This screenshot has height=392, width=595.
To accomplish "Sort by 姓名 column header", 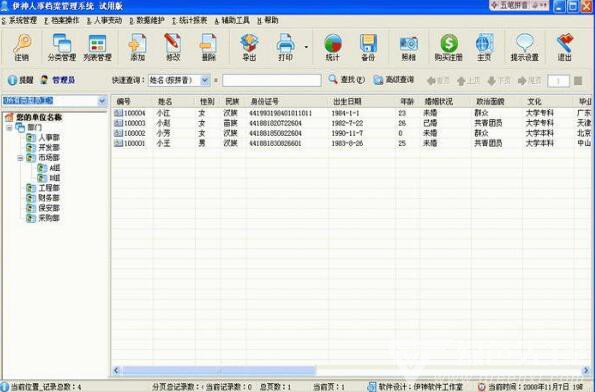I will [174, 102].
